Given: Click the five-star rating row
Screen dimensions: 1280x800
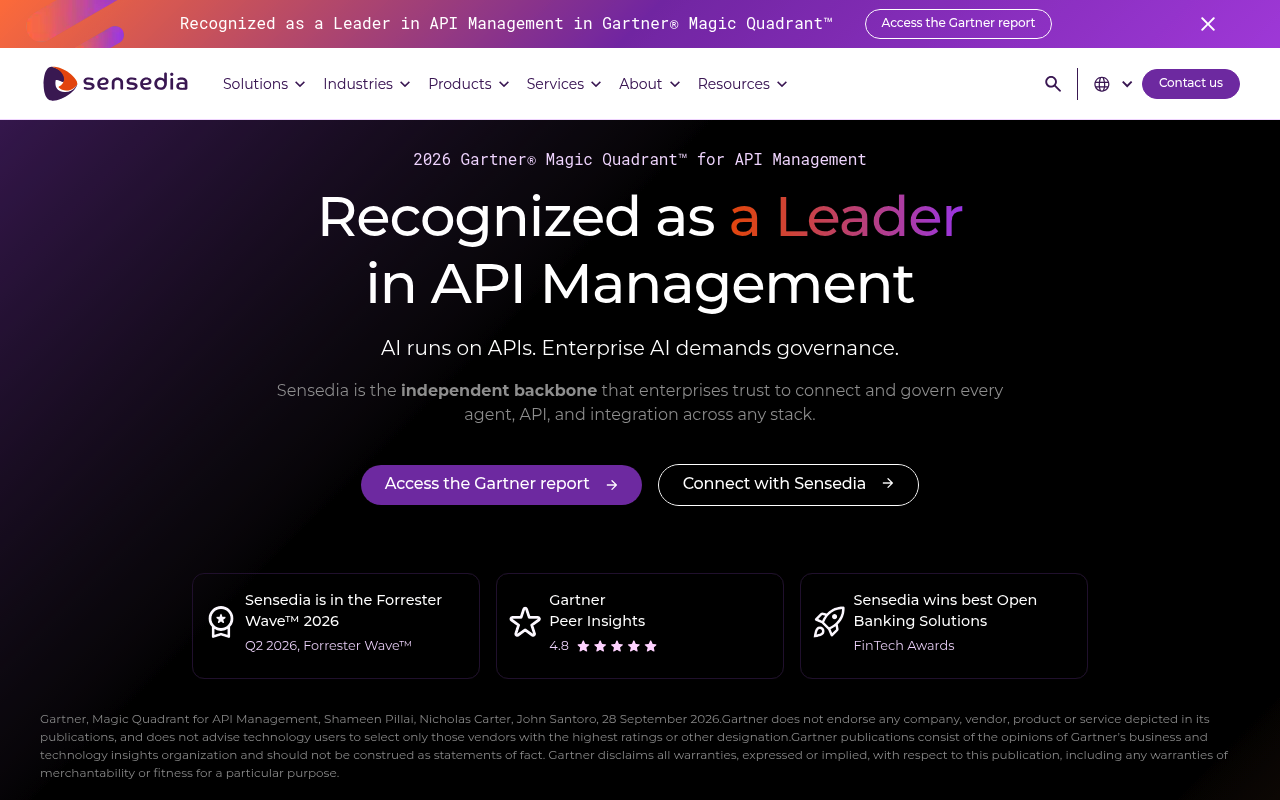Looking at the screenshot, I should 617,646.
